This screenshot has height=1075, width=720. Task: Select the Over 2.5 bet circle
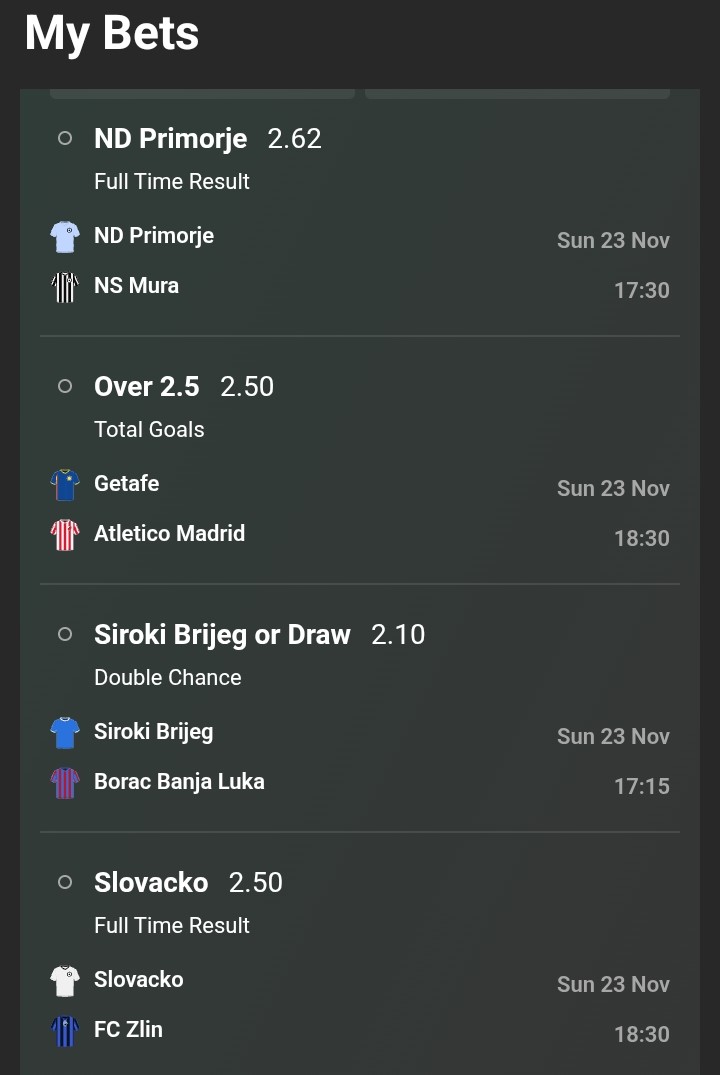[65, 387]
